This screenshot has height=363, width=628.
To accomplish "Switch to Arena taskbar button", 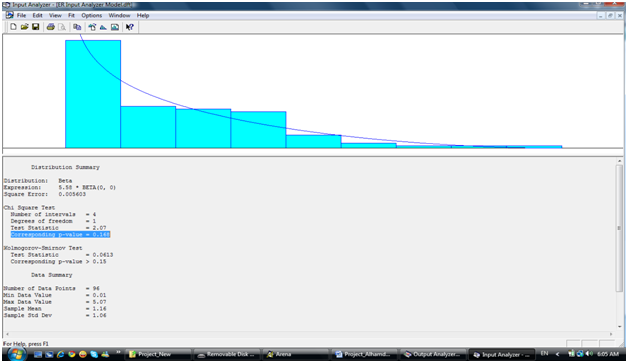I will pos(296,354).
